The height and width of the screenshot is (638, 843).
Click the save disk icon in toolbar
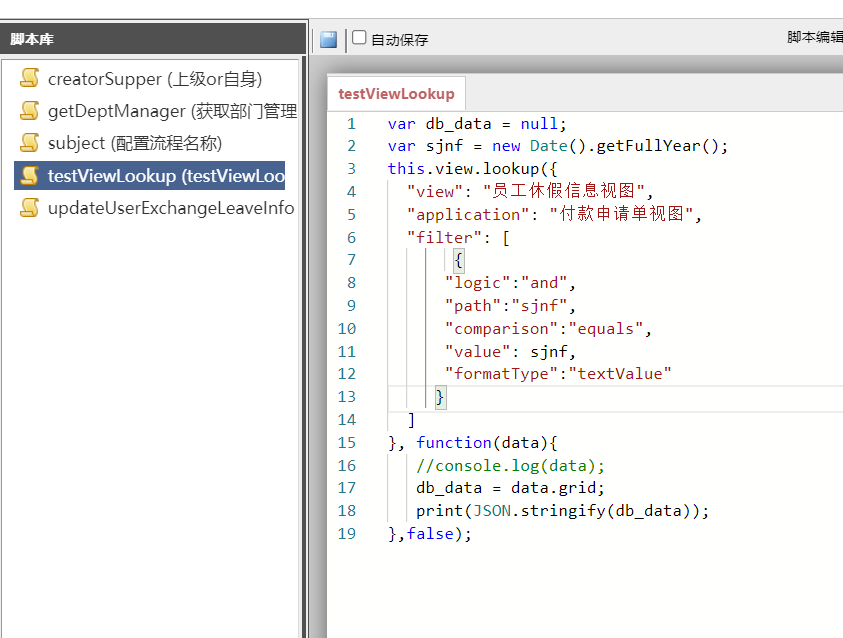[328, 40]
